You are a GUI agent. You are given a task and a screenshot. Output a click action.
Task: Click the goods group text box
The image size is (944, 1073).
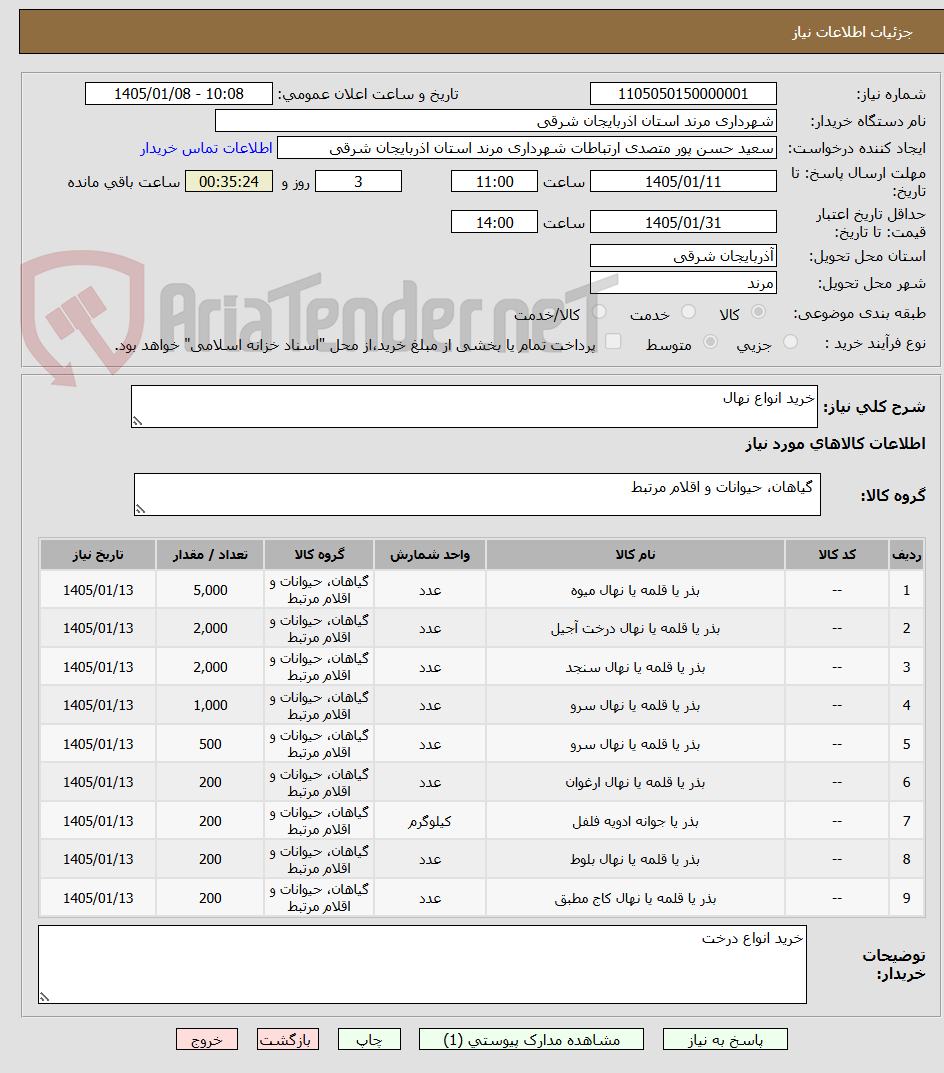477,494
